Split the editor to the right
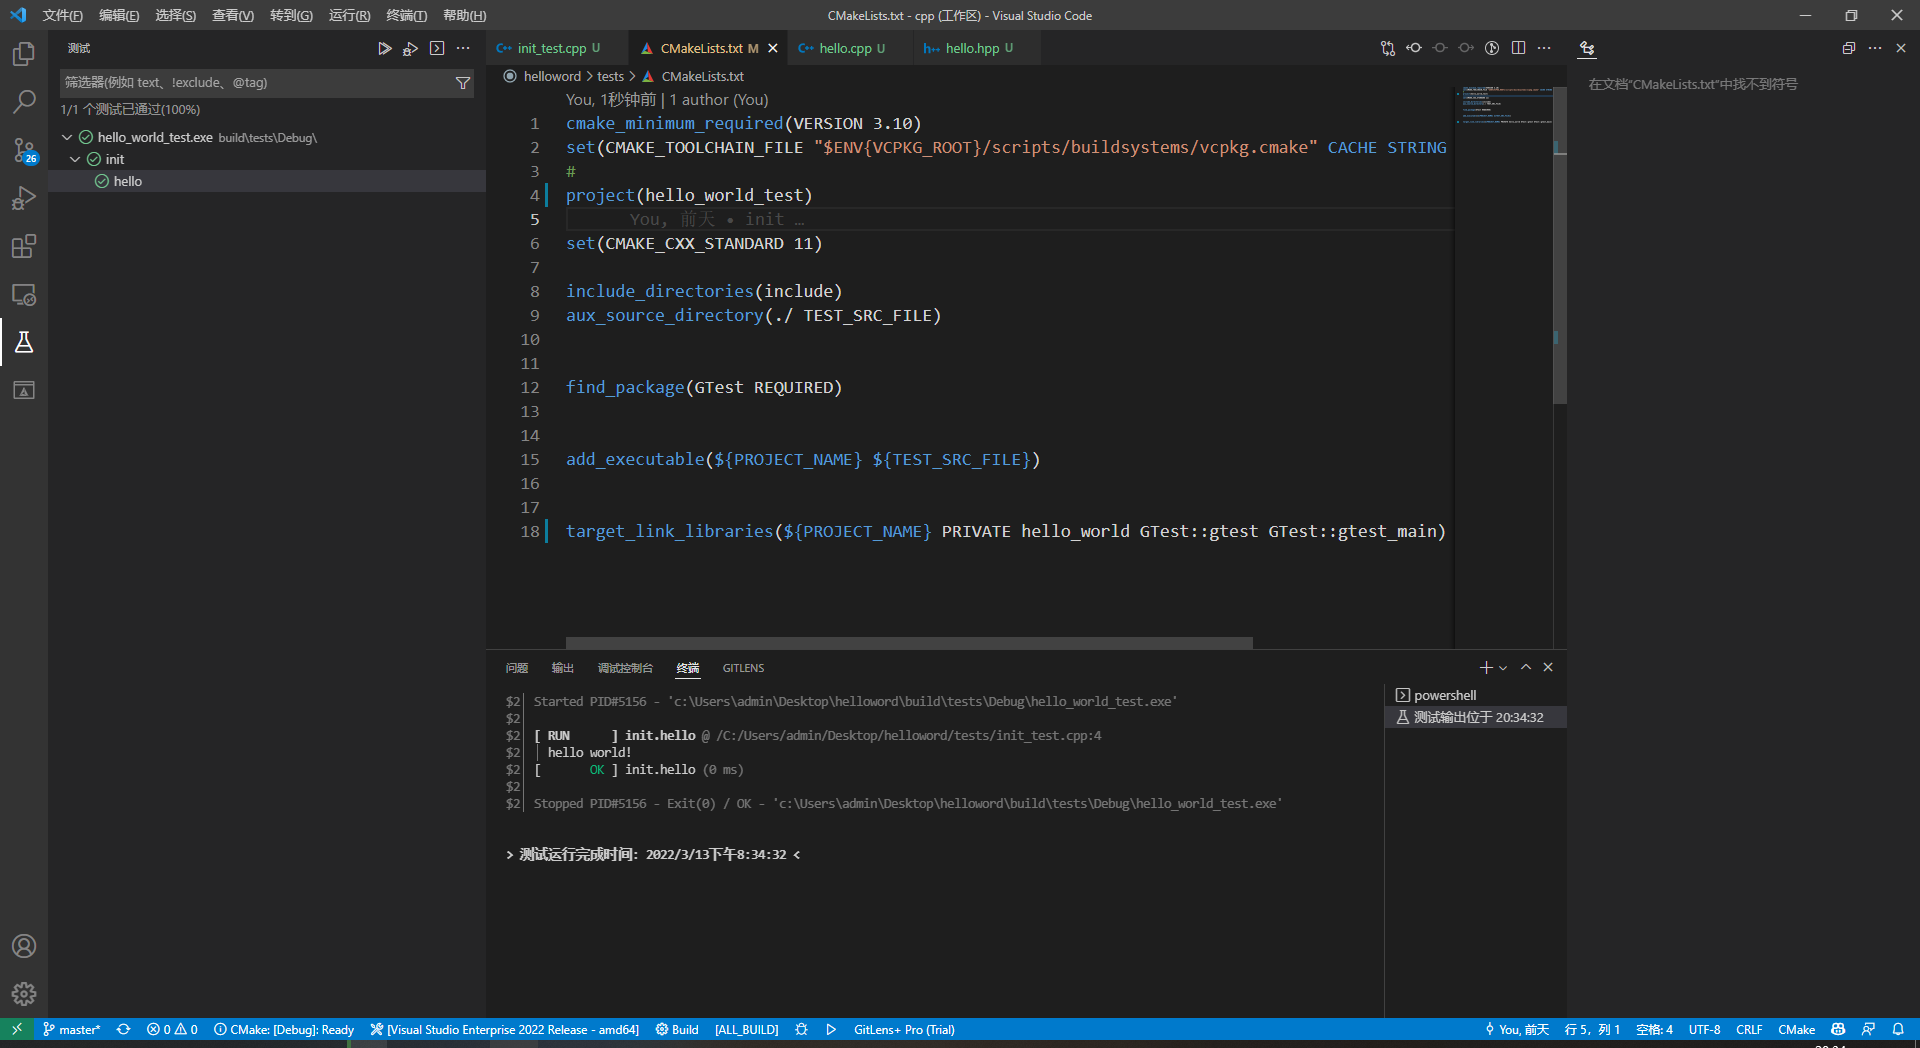 click(x=1518, y=48)
